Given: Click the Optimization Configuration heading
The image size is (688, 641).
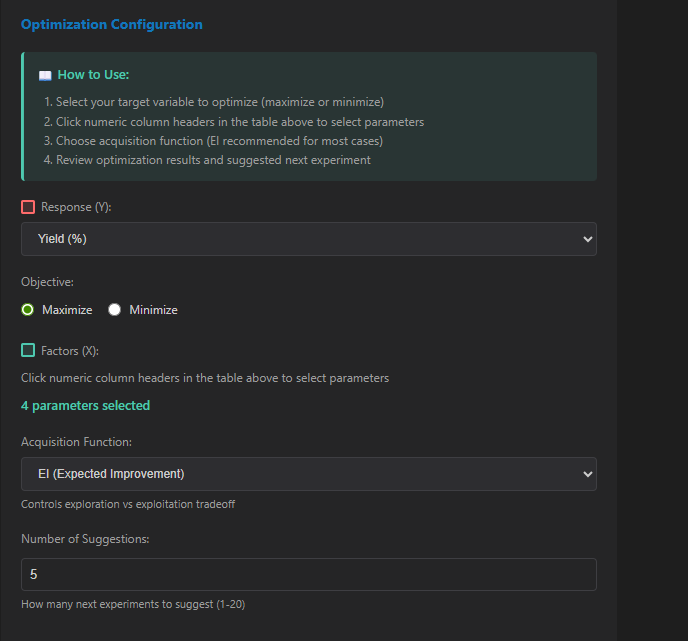Looking at the screenshot, I should (111, 24).
